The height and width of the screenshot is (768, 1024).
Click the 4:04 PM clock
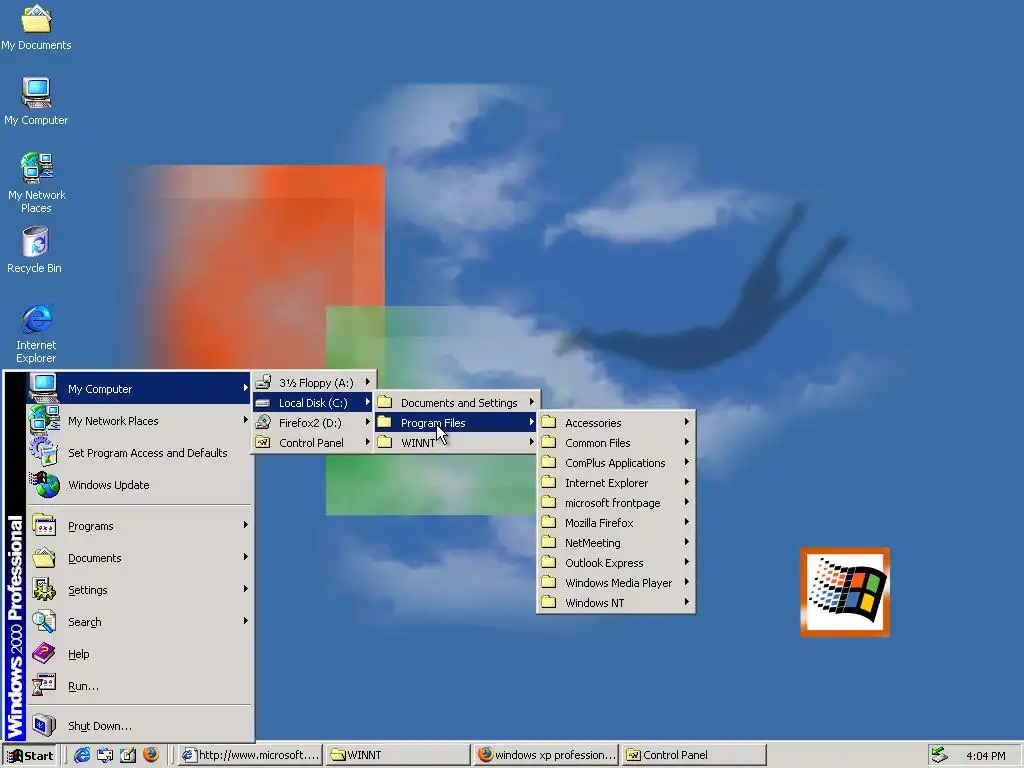[985, 756]
